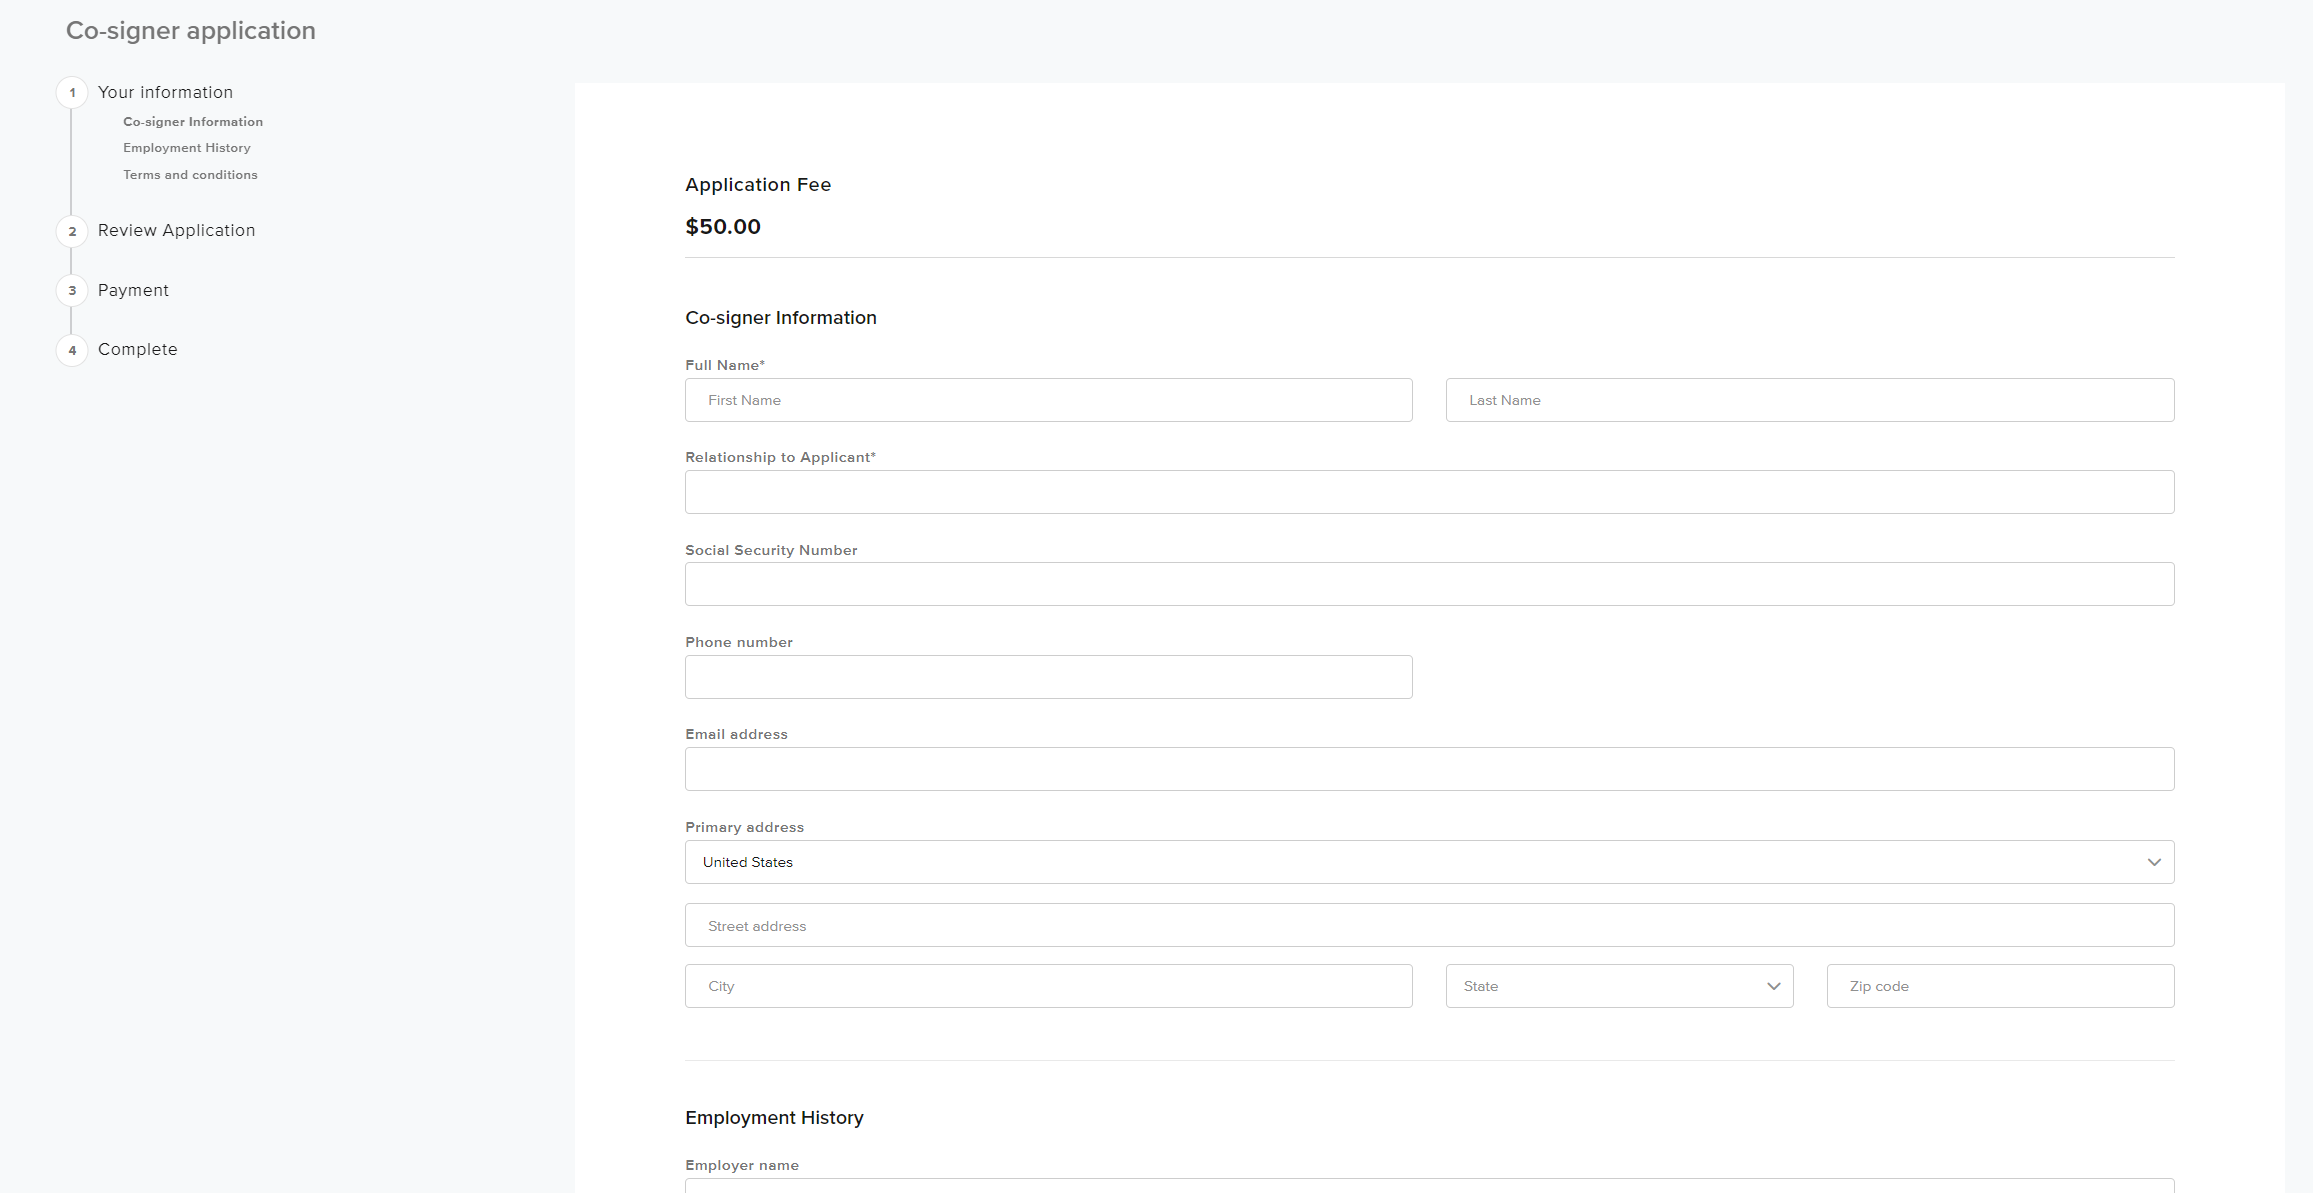Click into the Zip code field

coord(1999,986)
